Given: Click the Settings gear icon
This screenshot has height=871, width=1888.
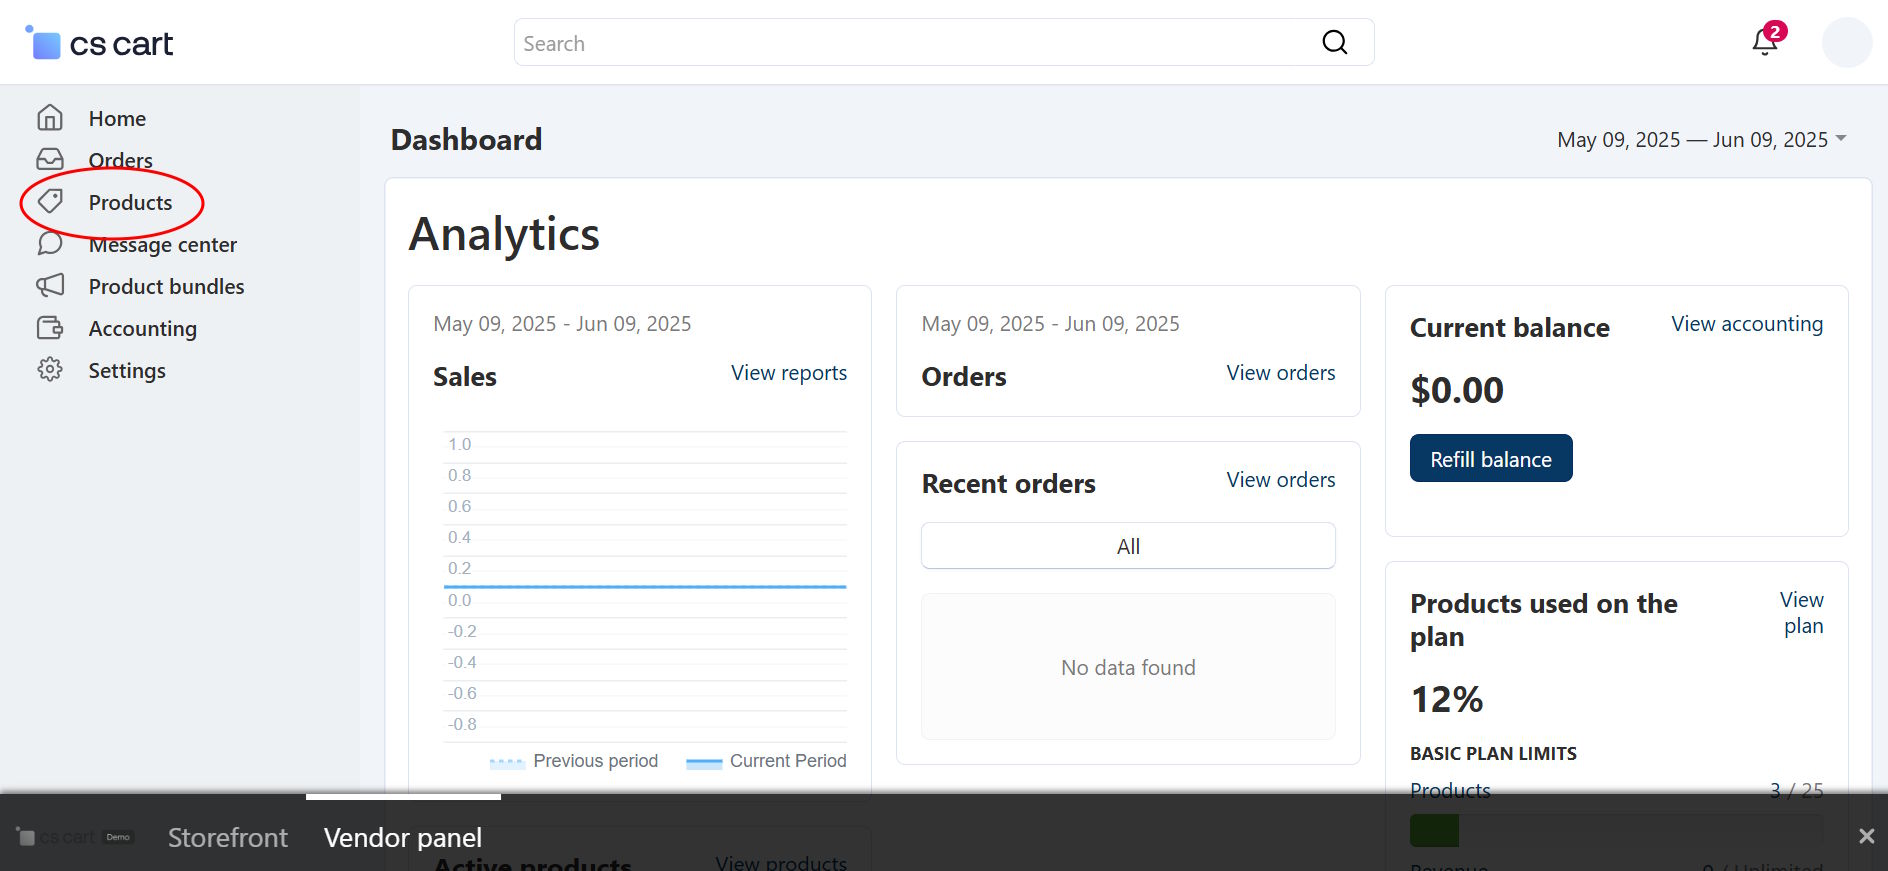Looking at the screenshot, I should point(50,370).
